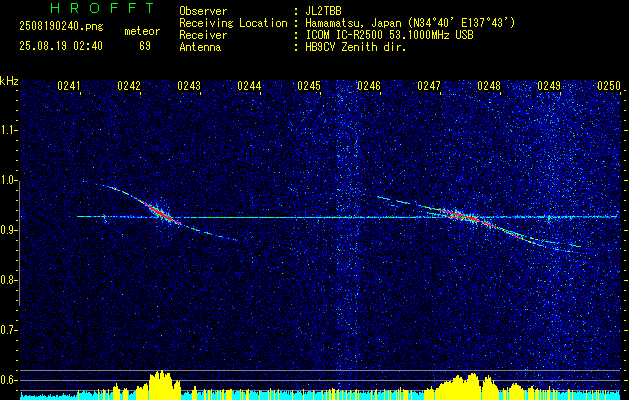
Task: Click the HROFFT title text
Action: pyautogui.click(x=102, y=8)
